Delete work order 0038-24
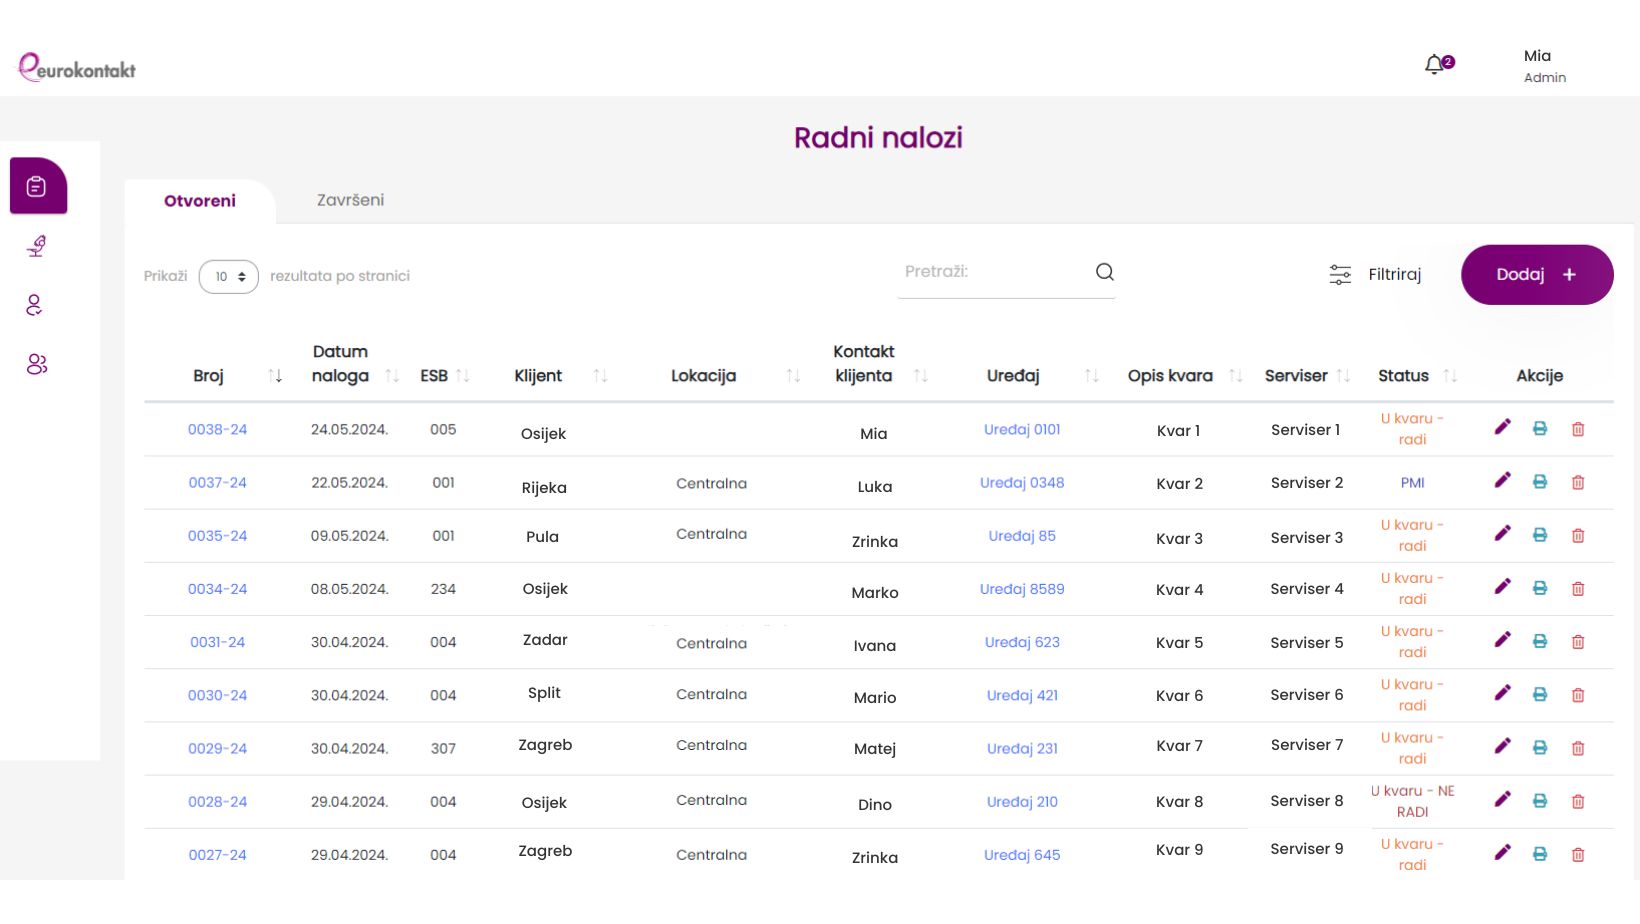This screenshot has width=1640, height=924. pos(1578,429)
